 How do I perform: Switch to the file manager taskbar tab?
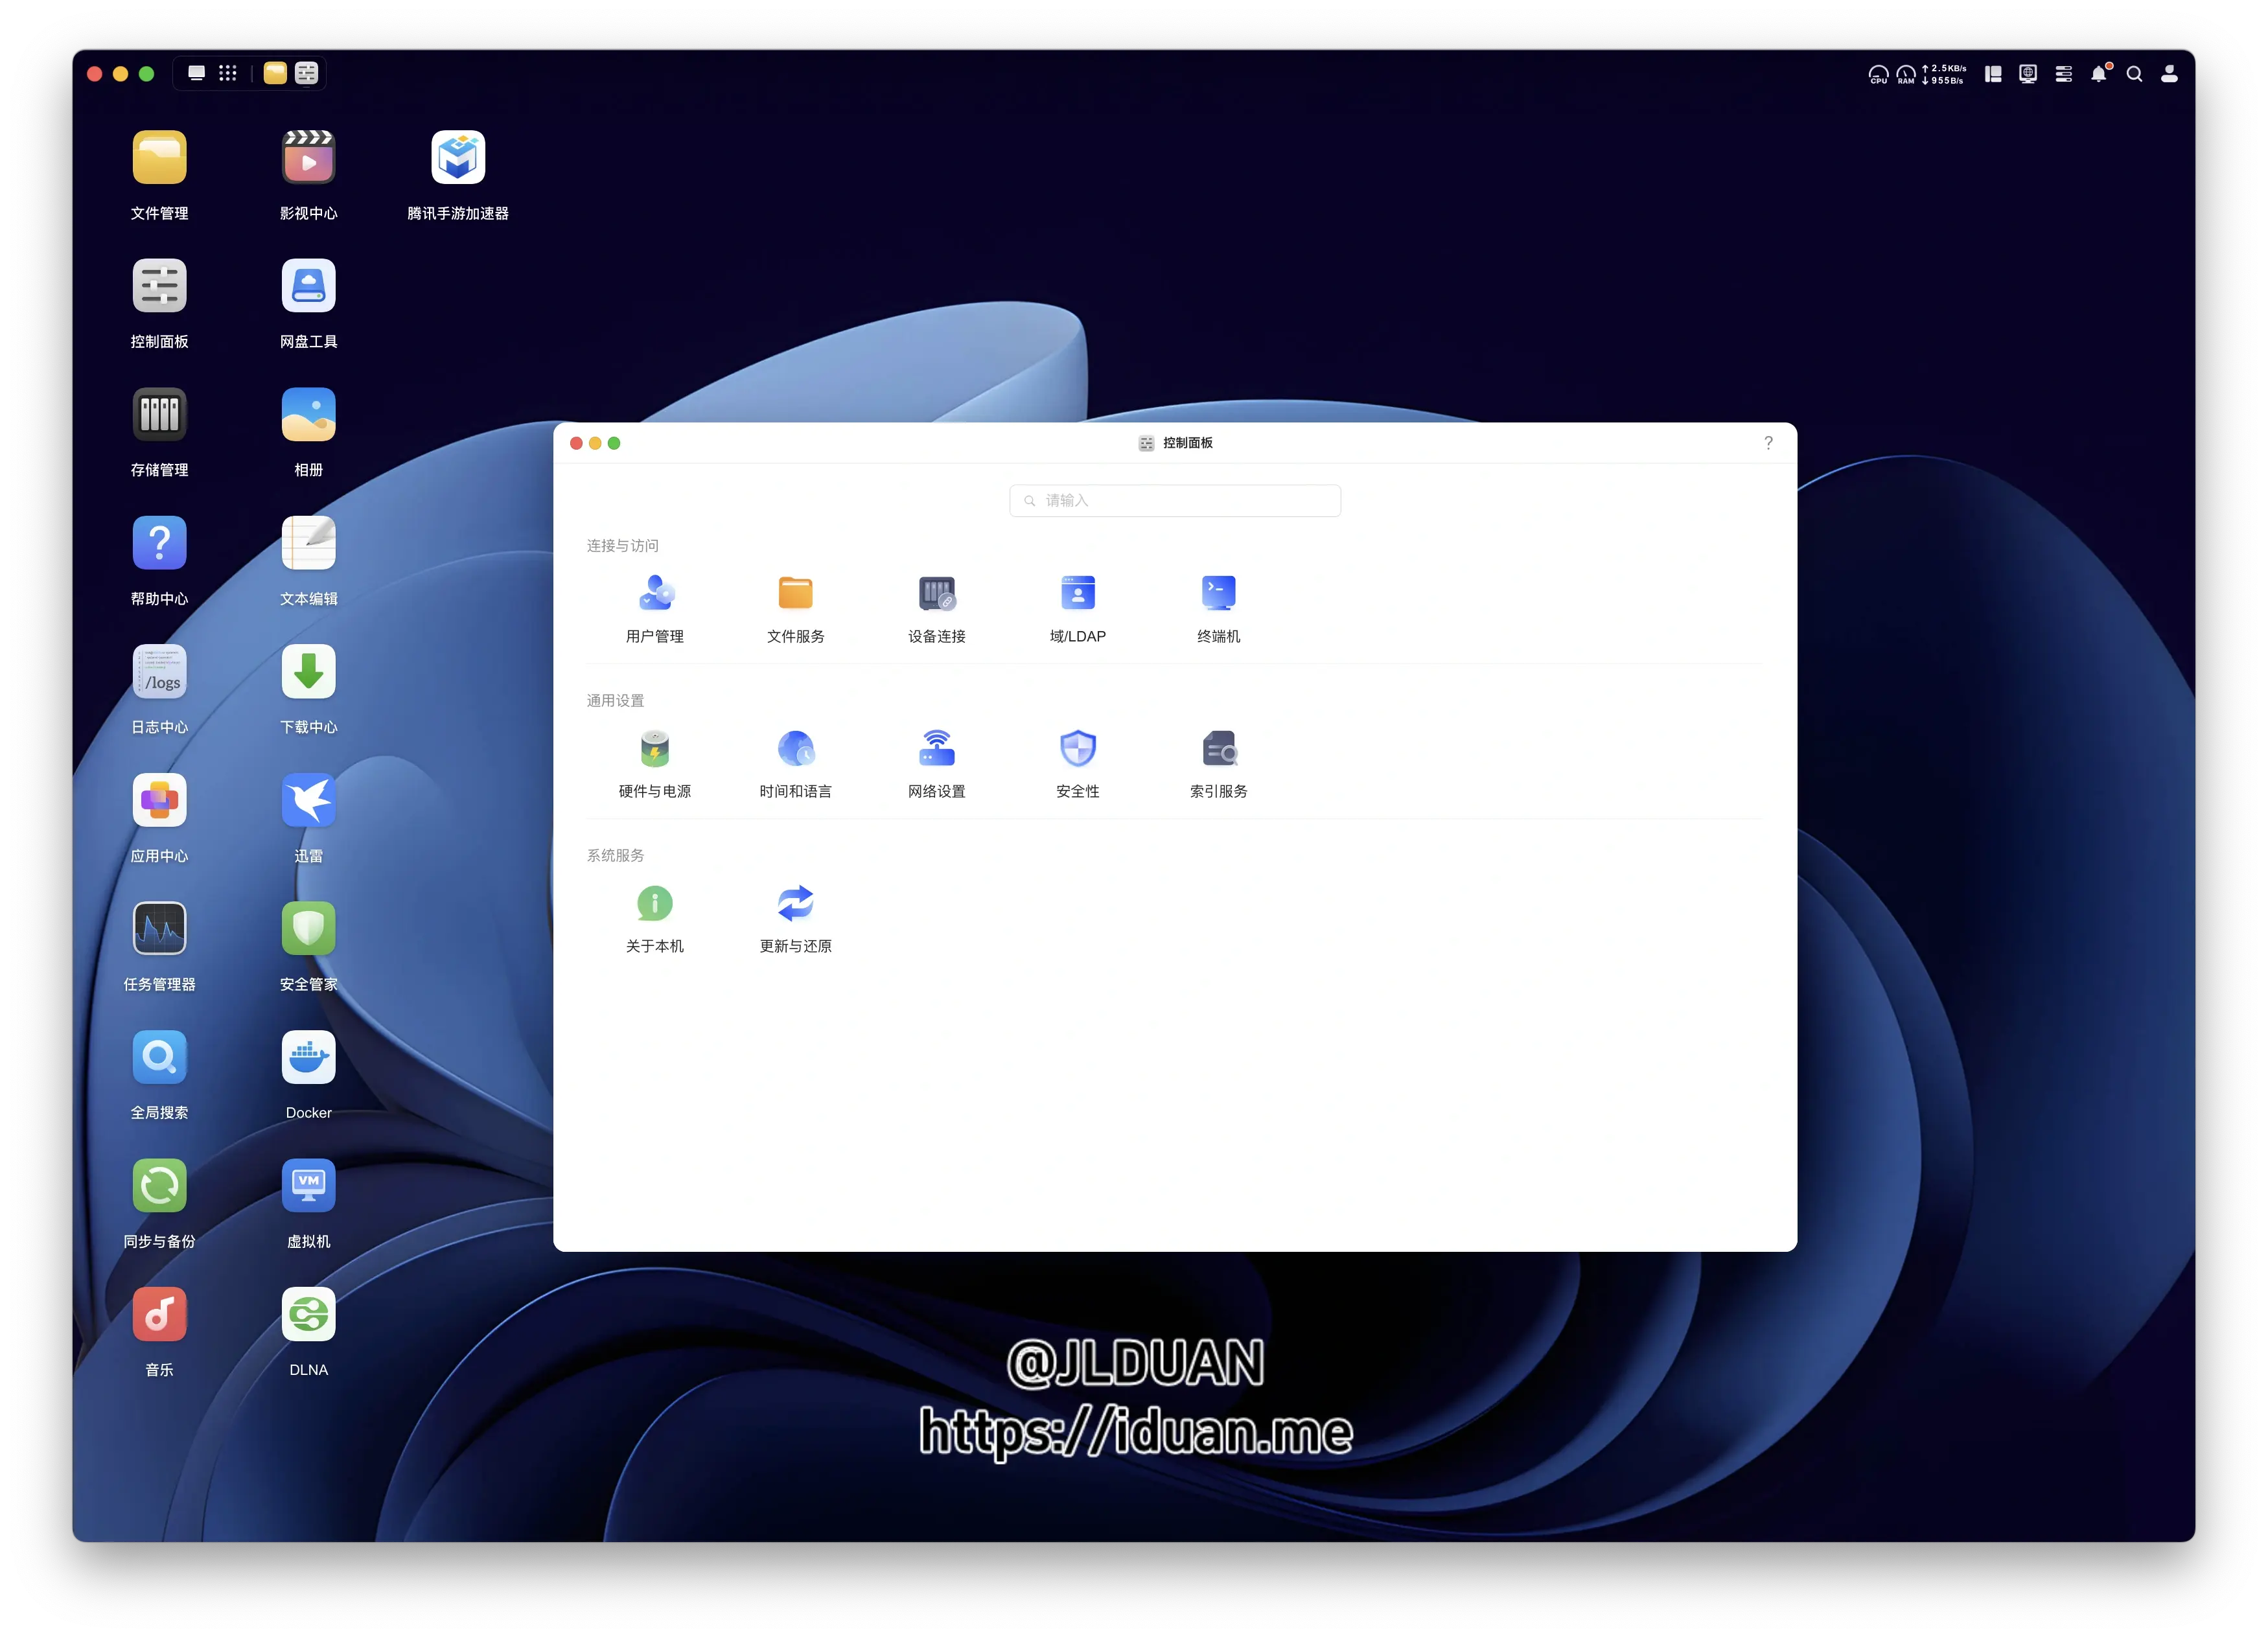275,73
